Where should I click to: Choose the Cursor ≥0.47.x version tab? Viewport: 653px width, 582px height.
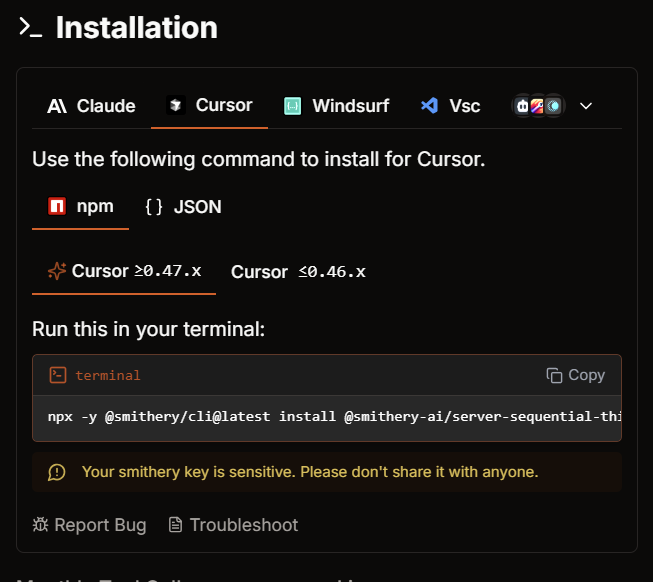pos(124,271)
